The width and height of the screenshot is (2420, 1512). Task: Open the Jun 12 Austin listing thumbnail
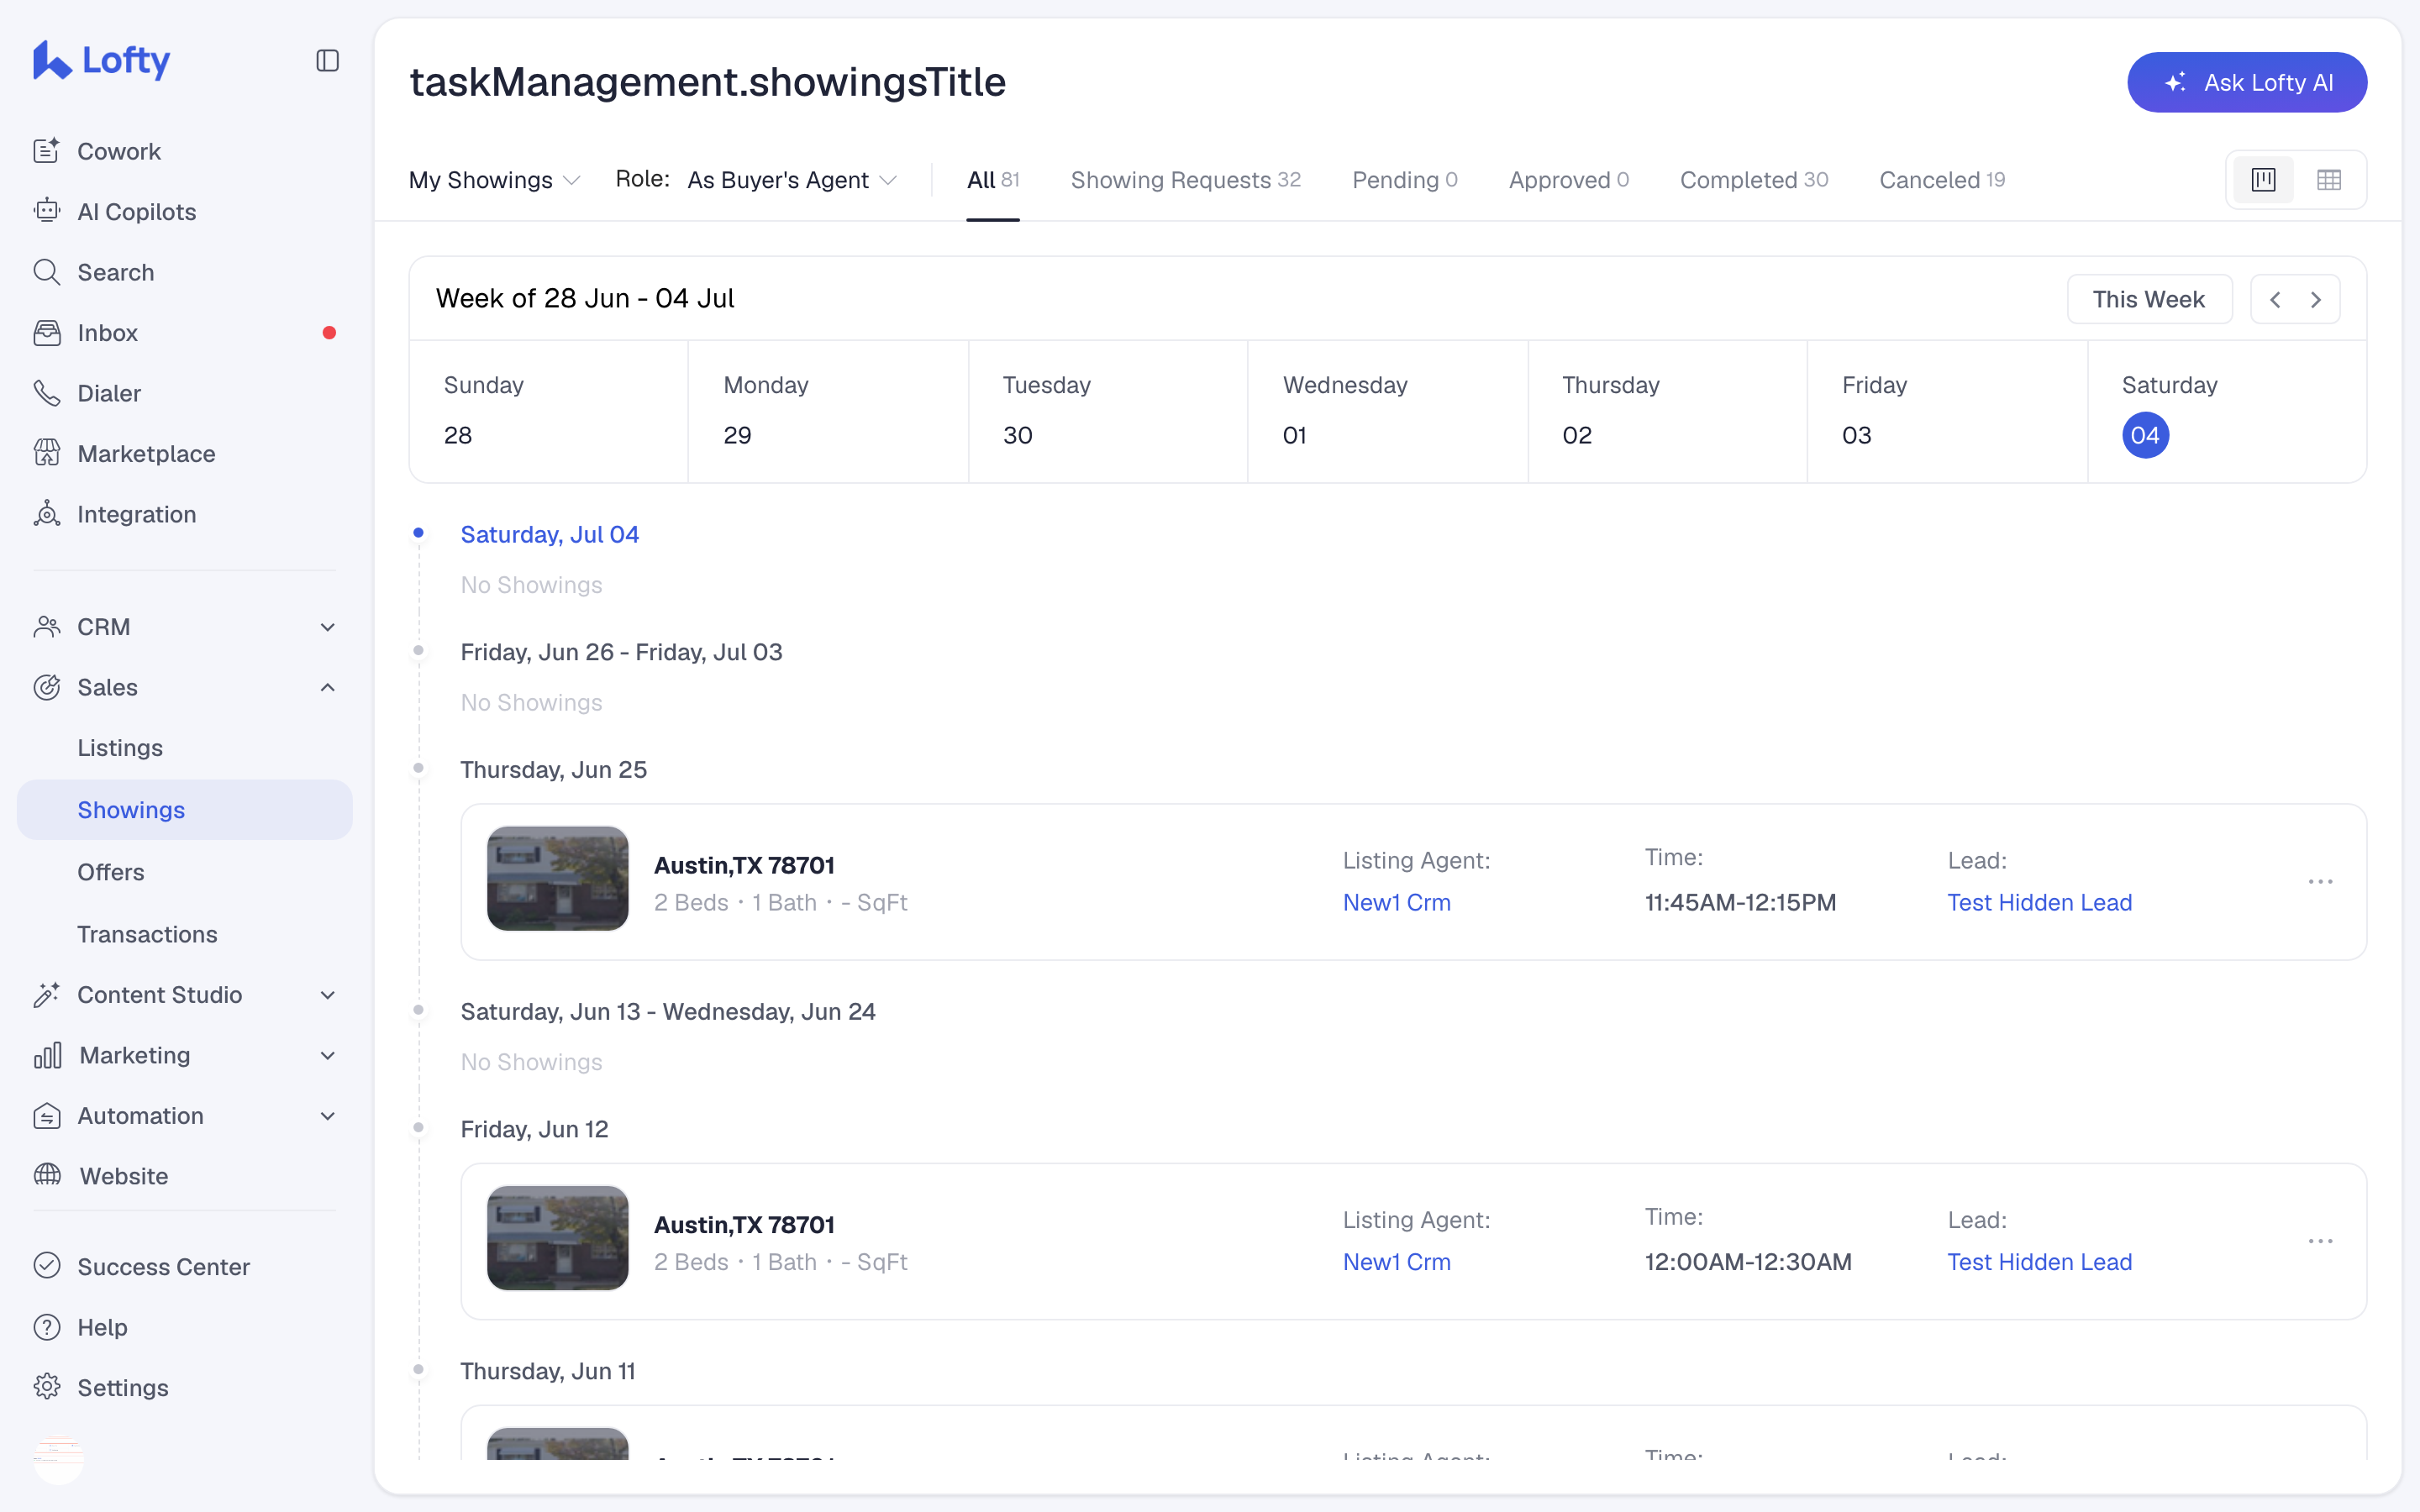point(557,1238)
